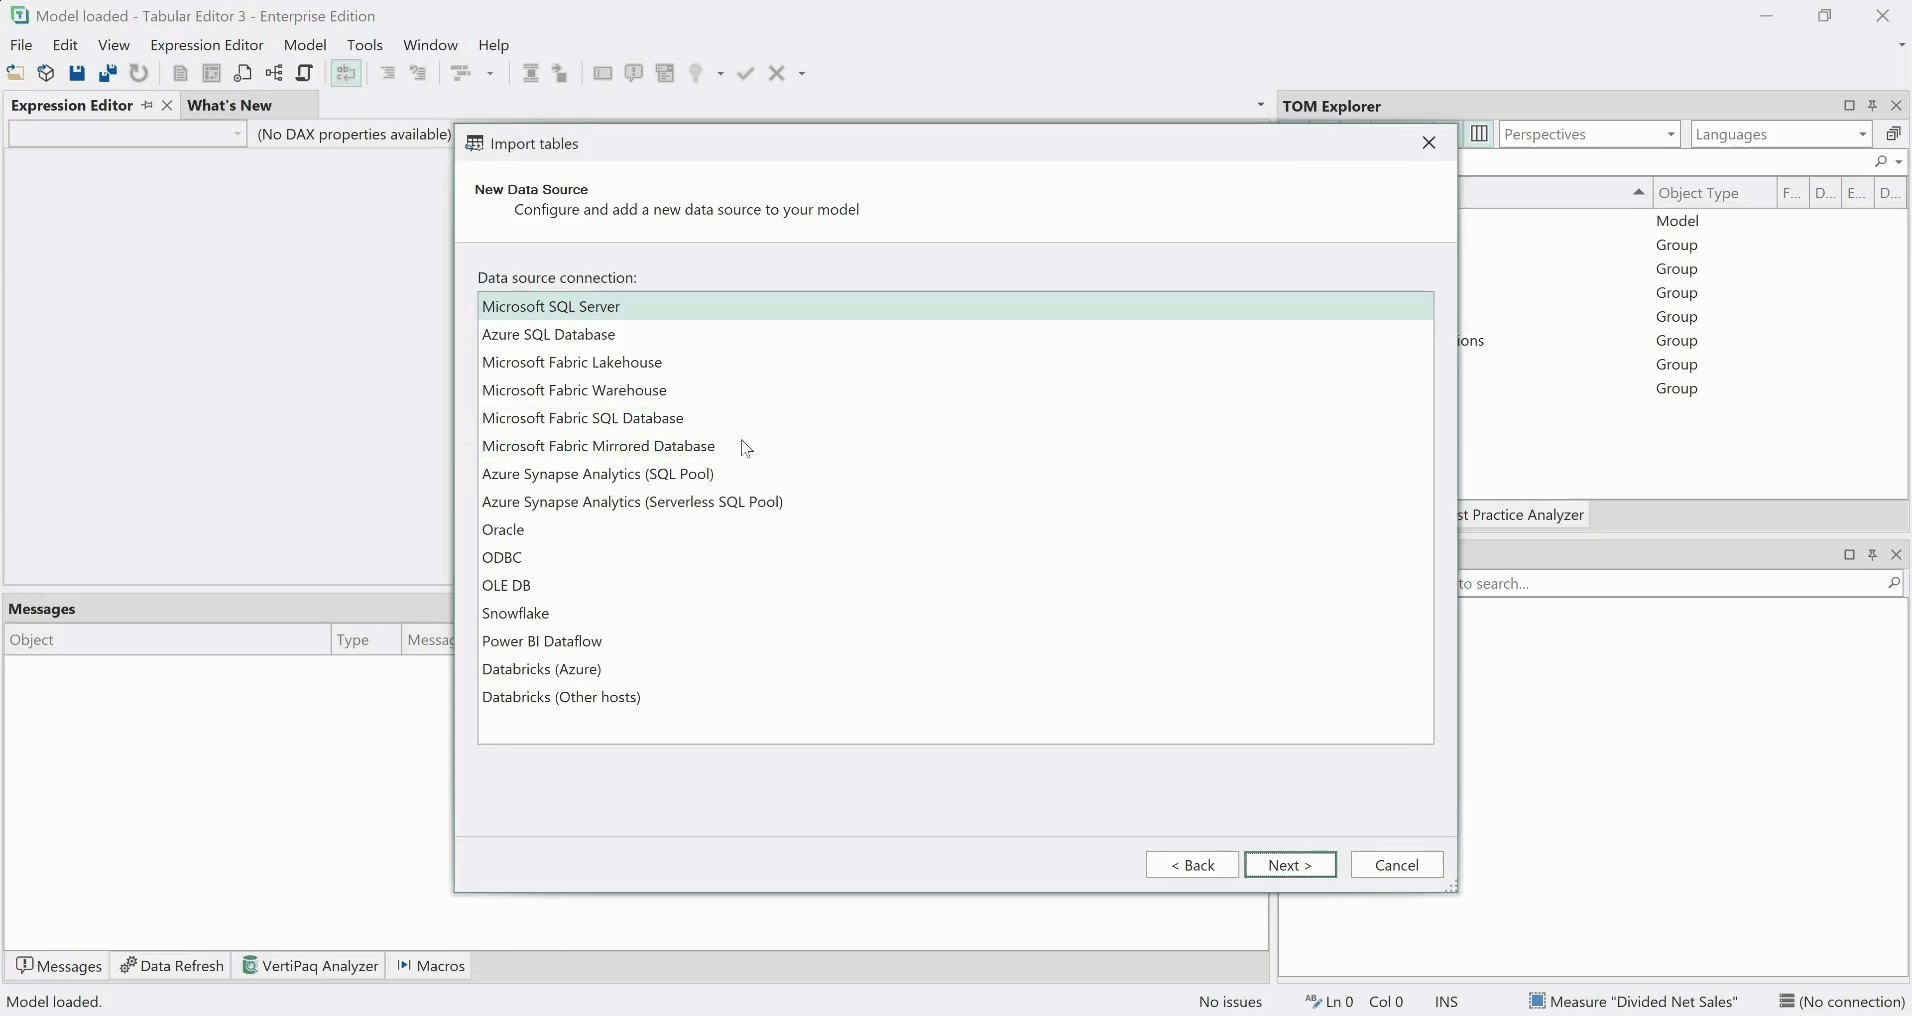The height and width of the screenshot is (1016, 1912).
Task: Click the New diagram hierarchy icon
Action: tap(274, 73)
